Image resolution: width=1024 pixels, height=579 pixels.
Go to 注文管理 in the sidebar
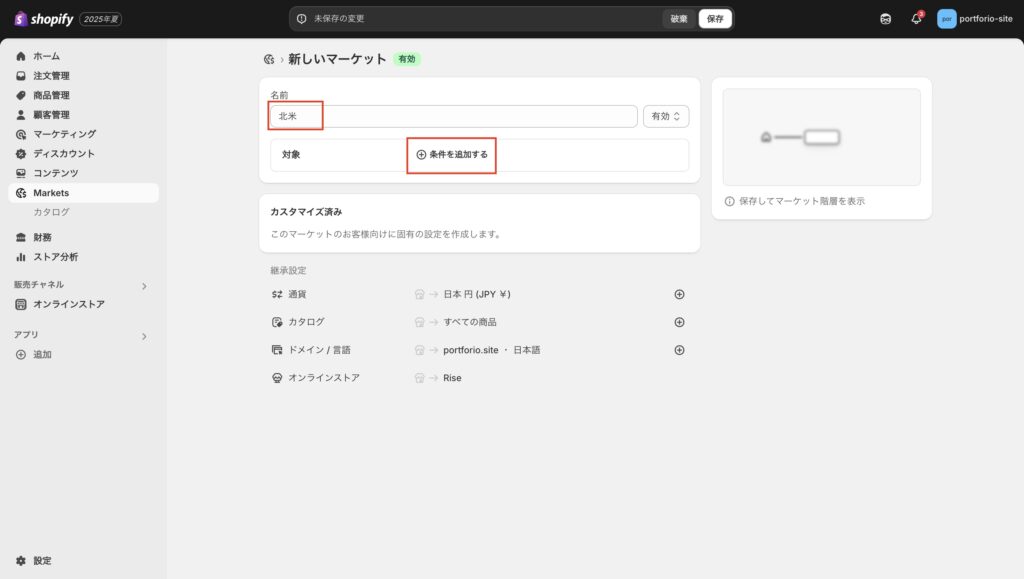[x=51, y=76]
